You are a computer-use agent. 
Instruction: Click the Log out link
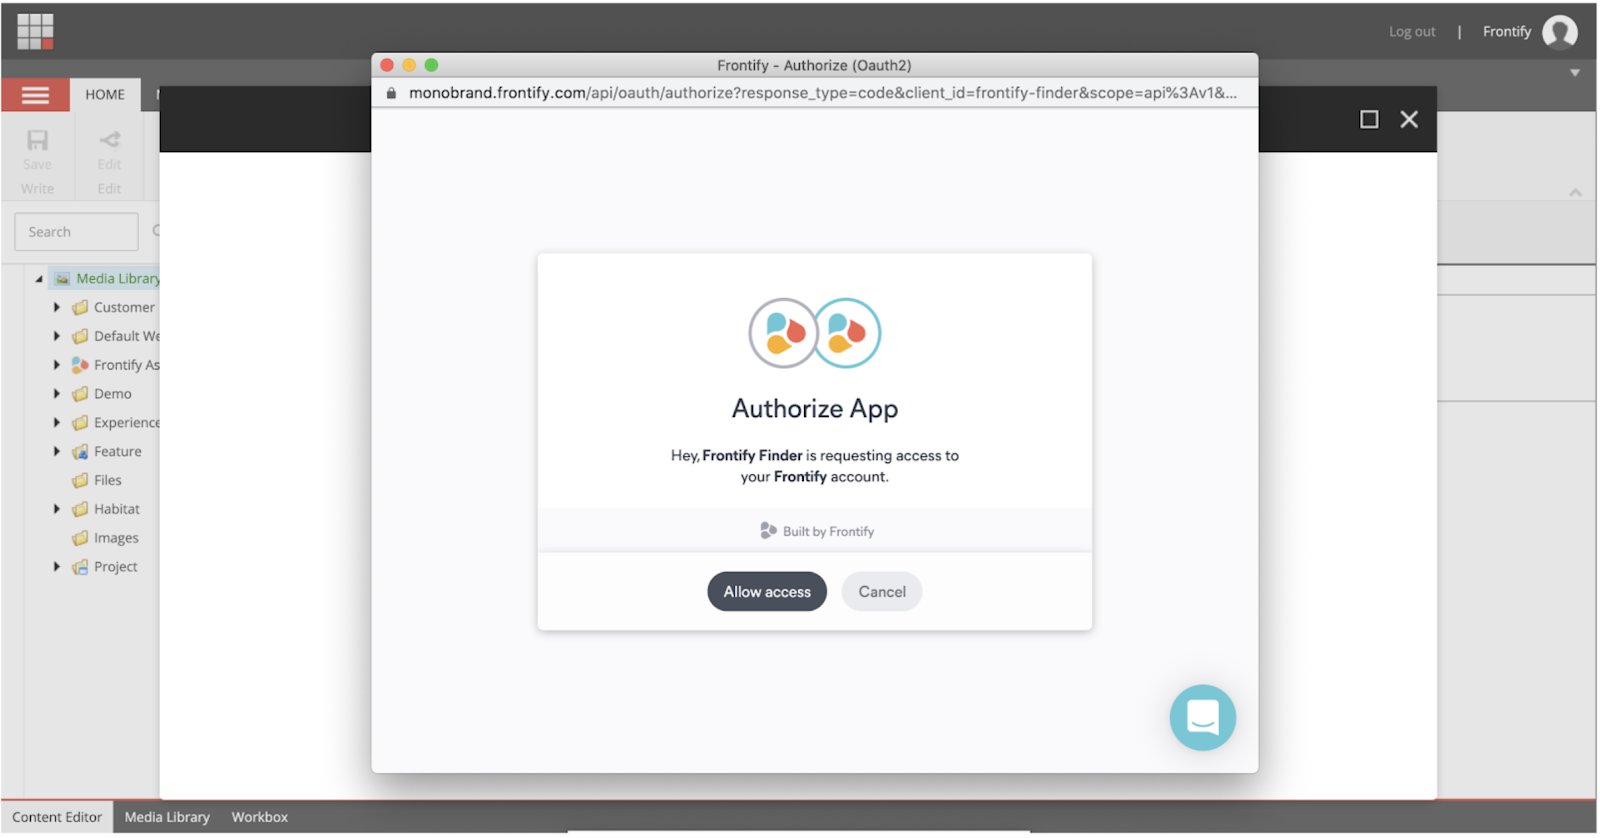[x=1412, y=32]
